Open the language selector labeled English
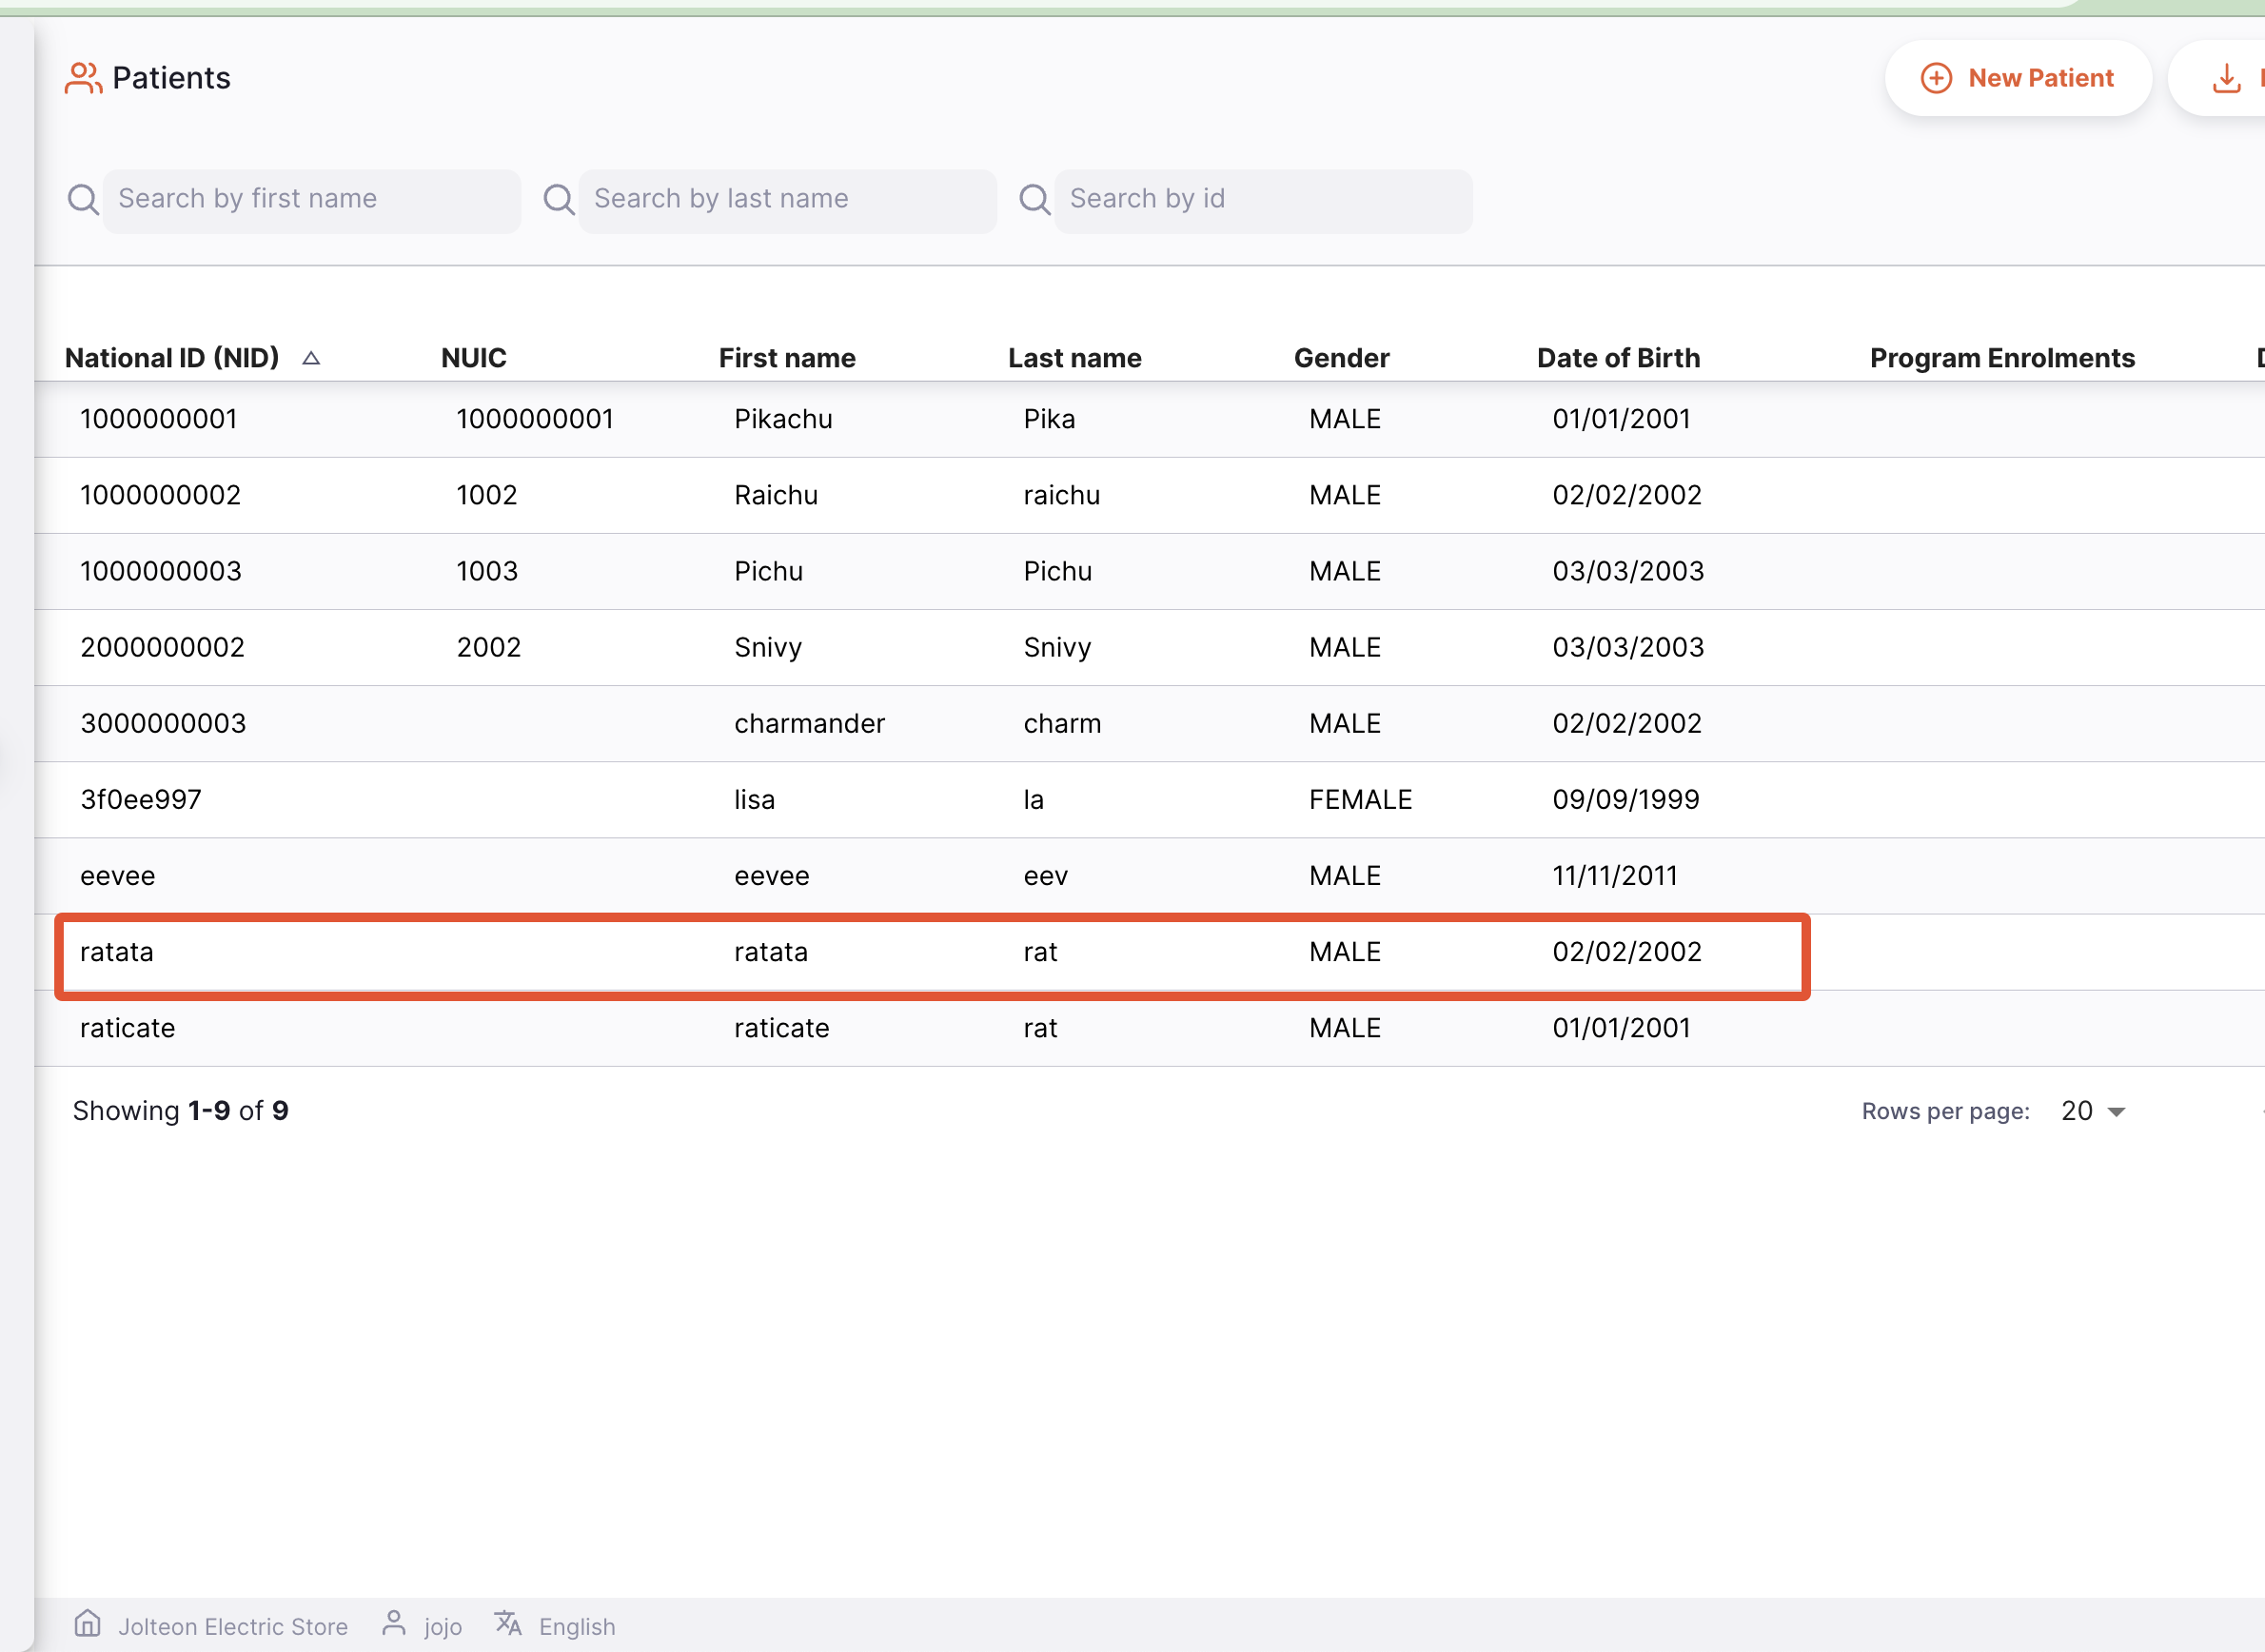Image resolution: width=2265 pixels, height=1652 pixels. click(x=577, y=1626)
